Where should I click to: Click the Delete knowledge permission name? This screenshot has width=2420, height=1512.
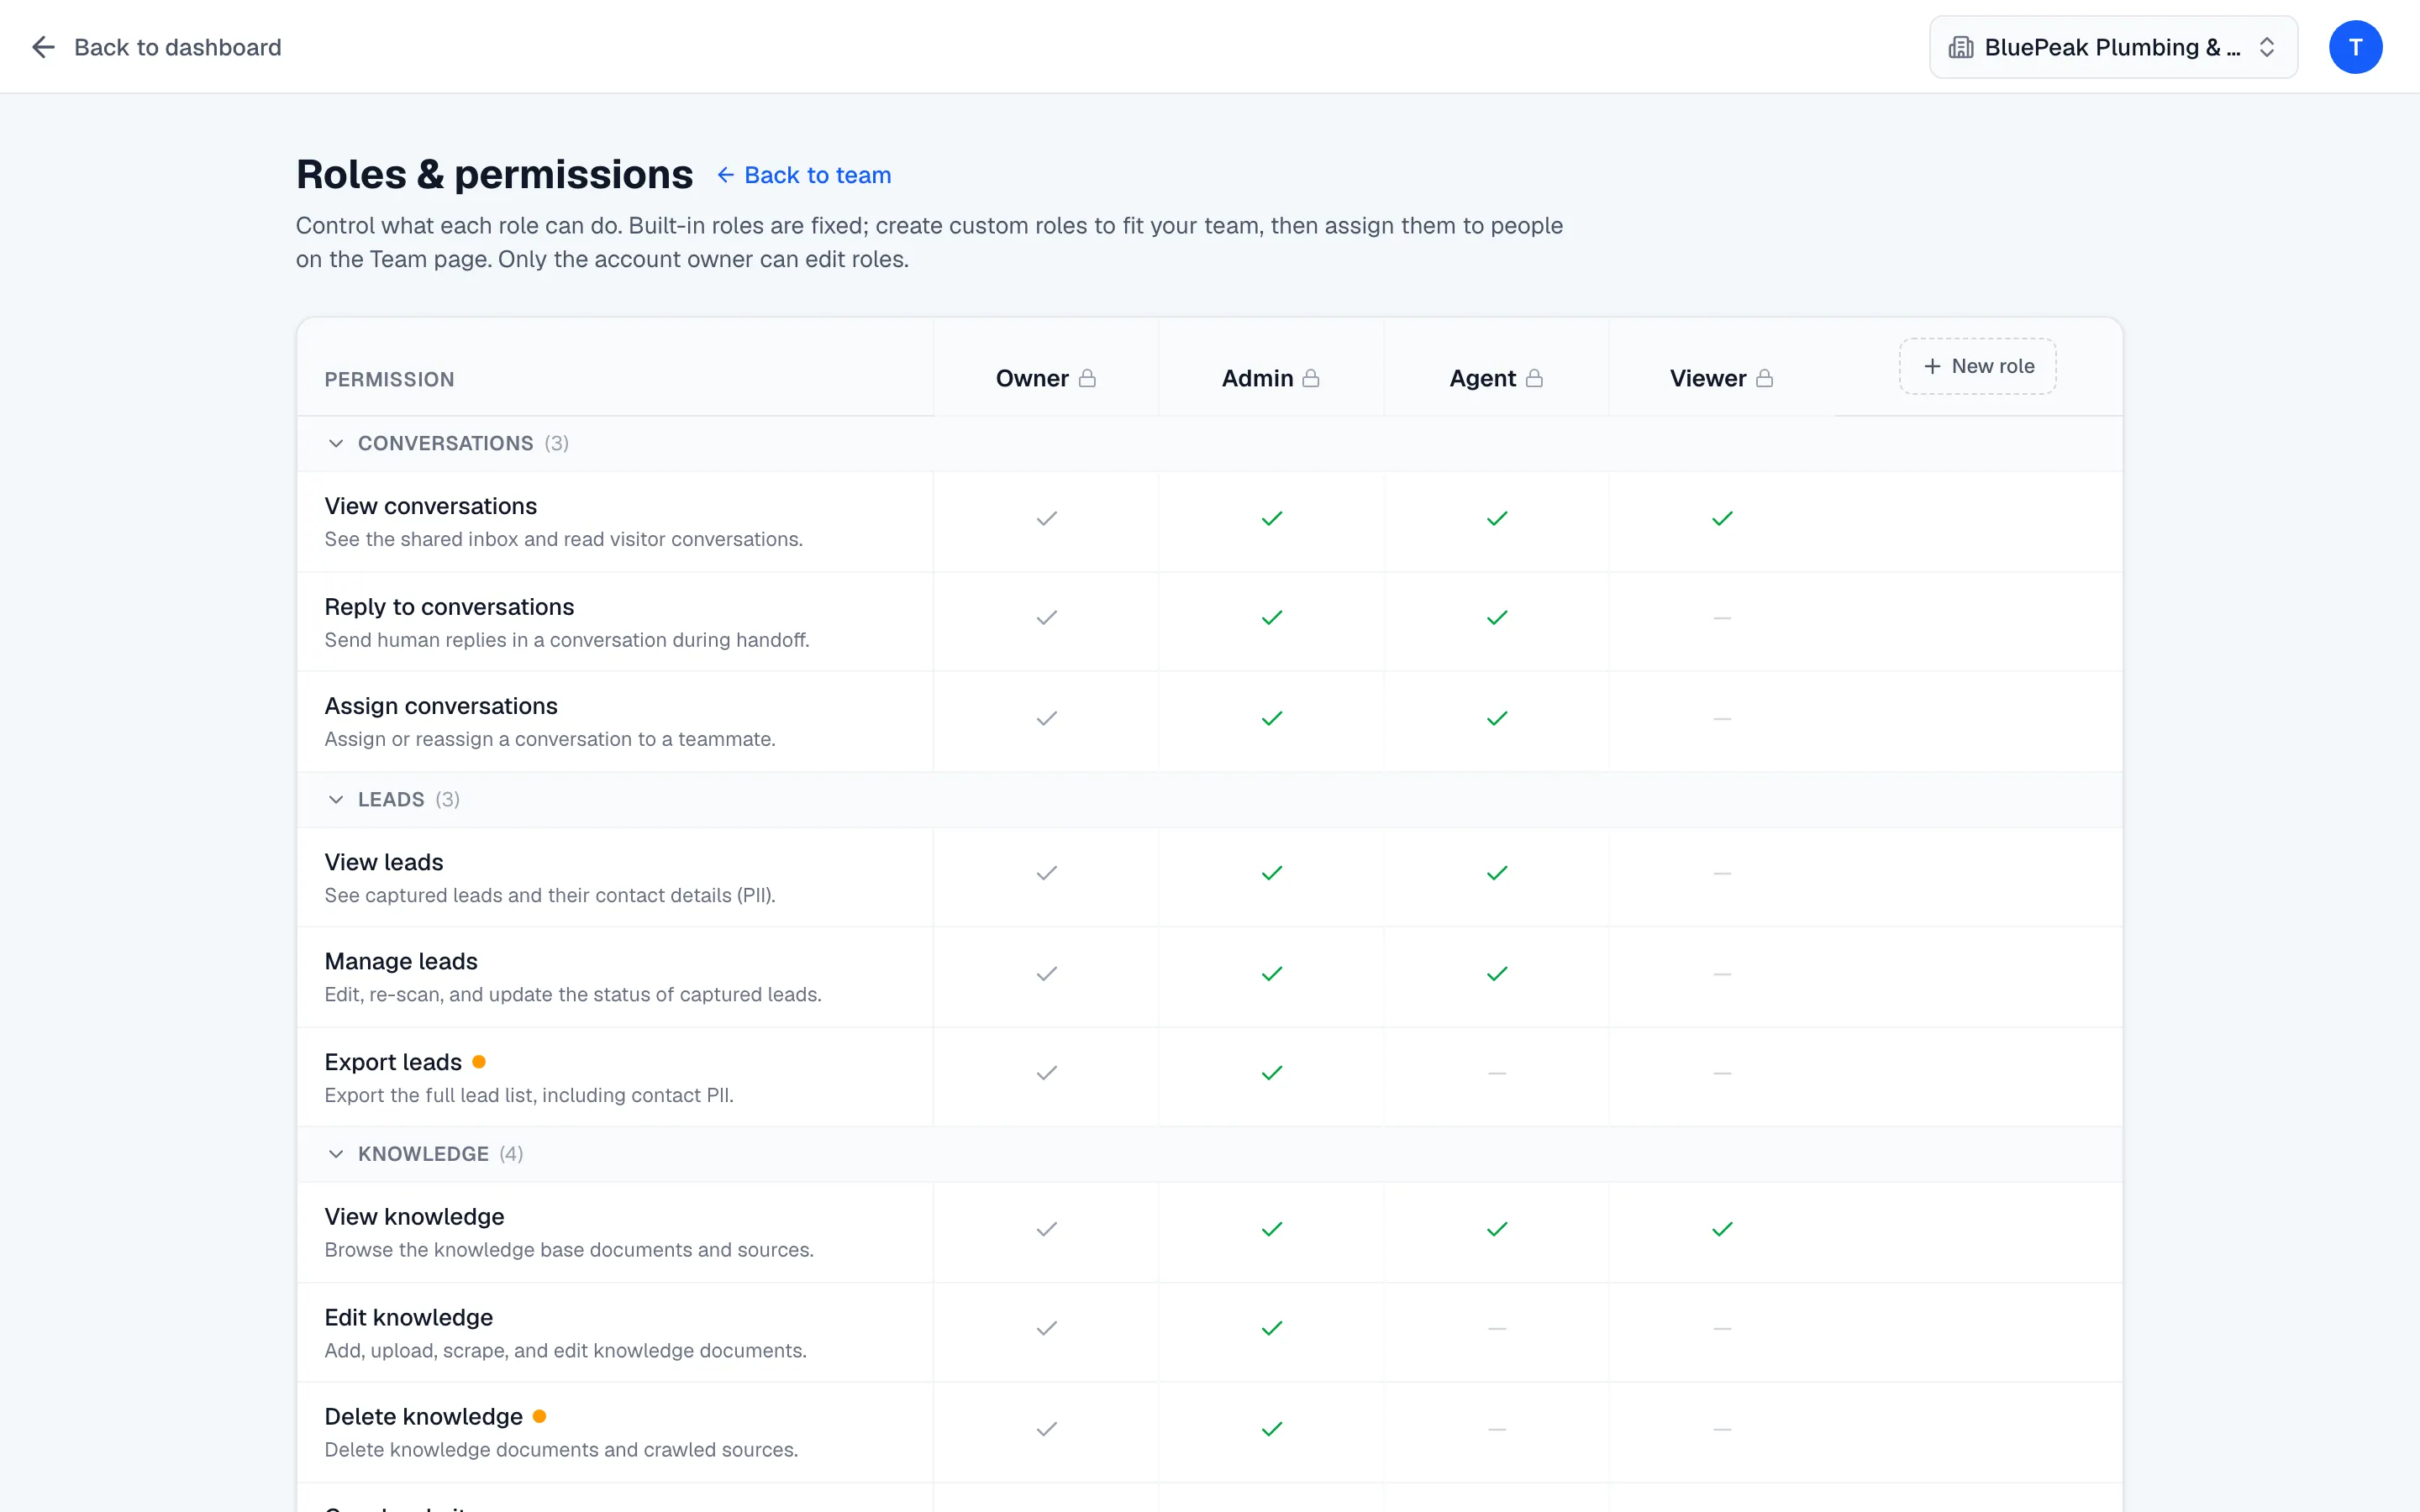[x=423, y=1417]
